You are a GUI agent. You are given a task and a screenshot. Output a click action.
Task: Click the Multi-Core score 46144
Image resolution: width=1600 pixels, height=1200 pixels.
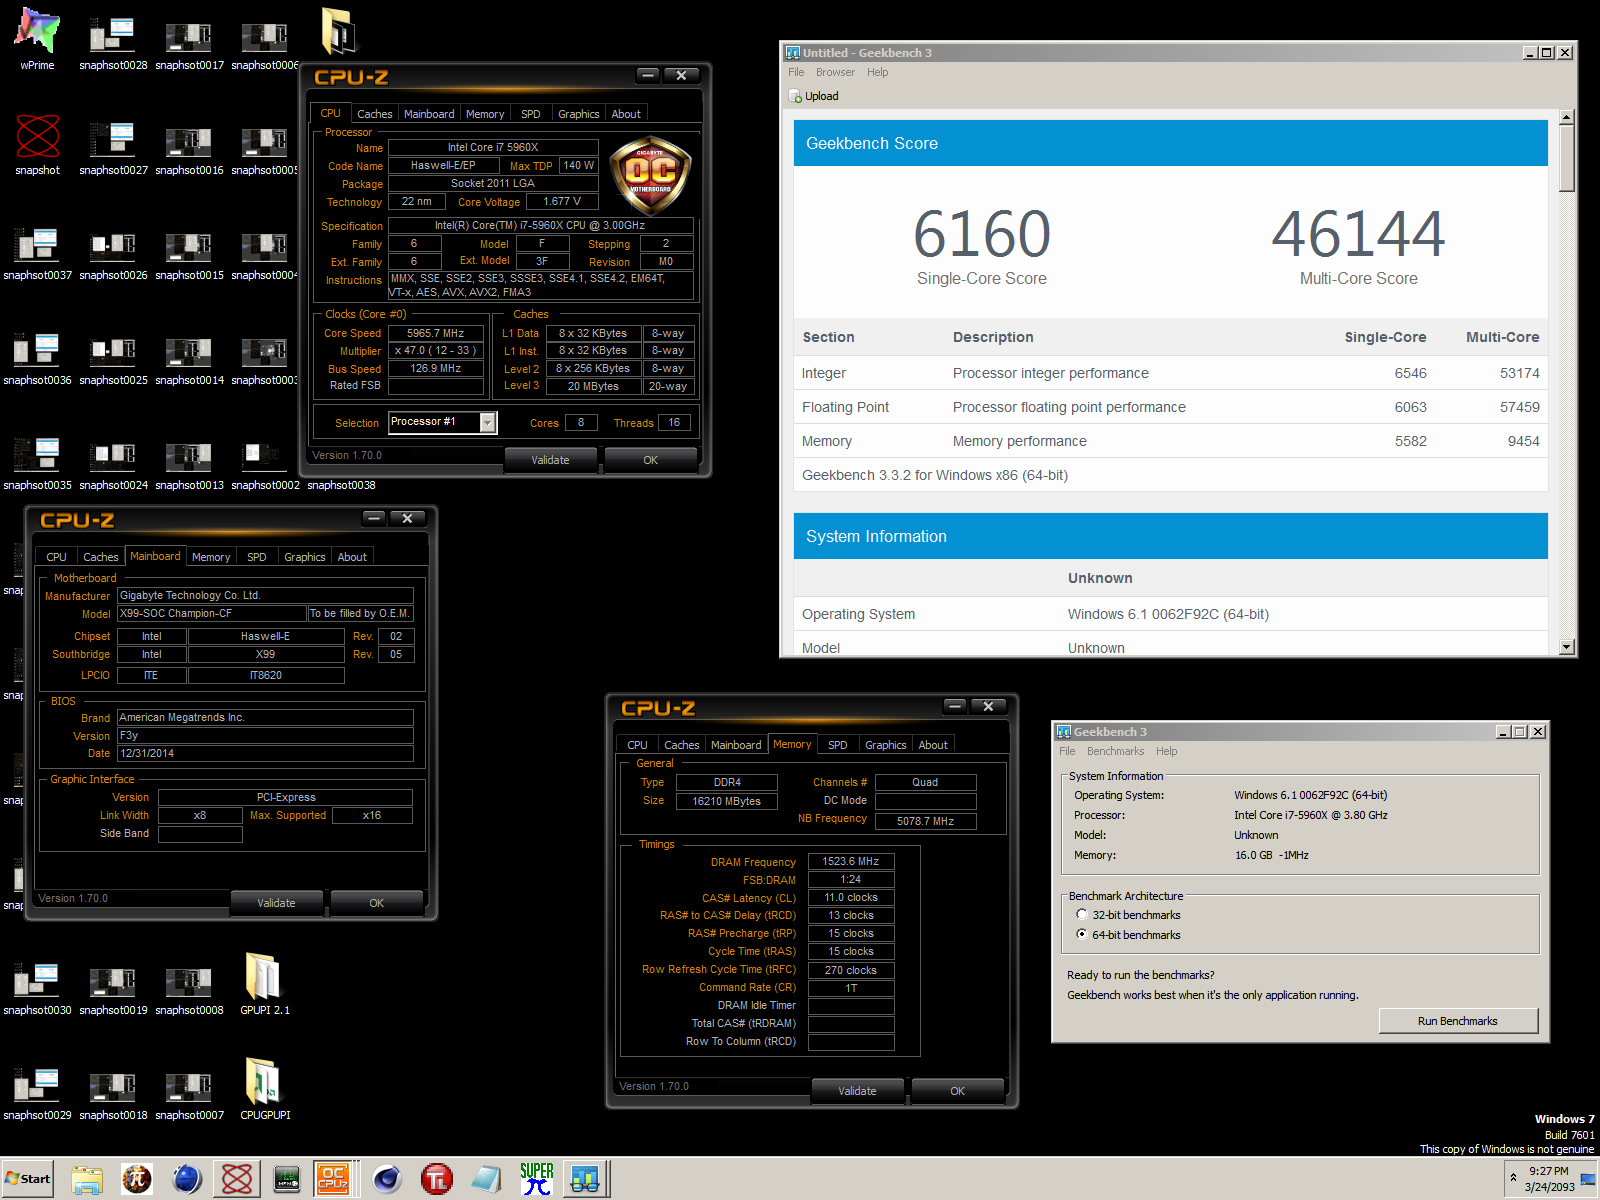pos(1358,234)
